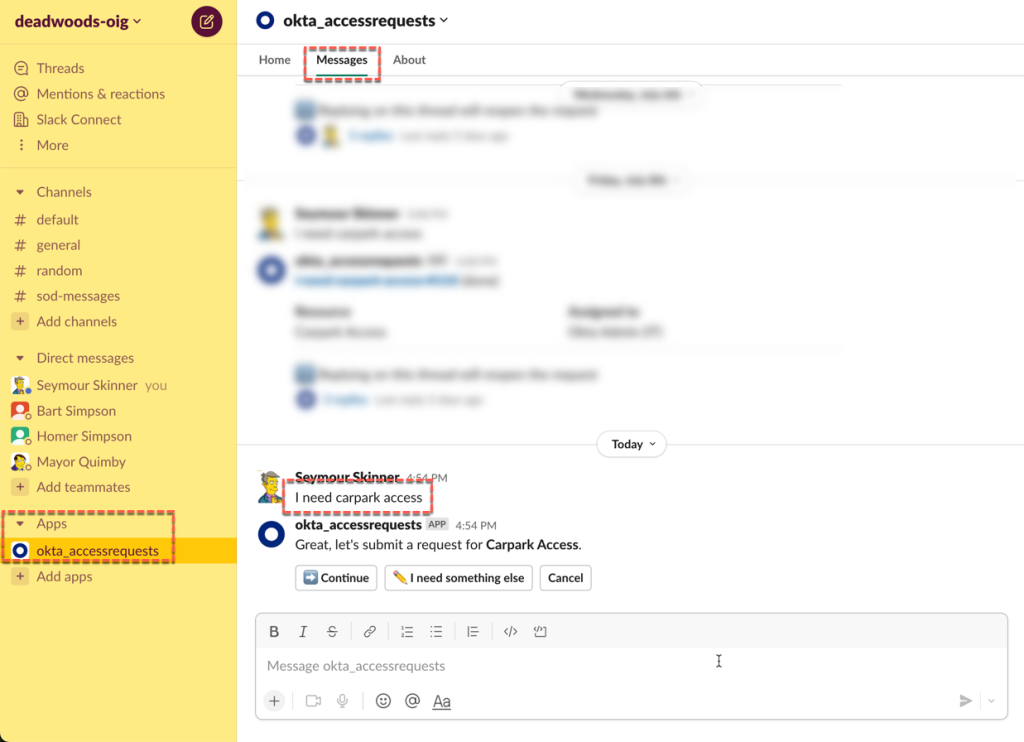Viewport: 1024px width, 742px height.
Task: Collapse the Channels section
Action: pos(20,192)
